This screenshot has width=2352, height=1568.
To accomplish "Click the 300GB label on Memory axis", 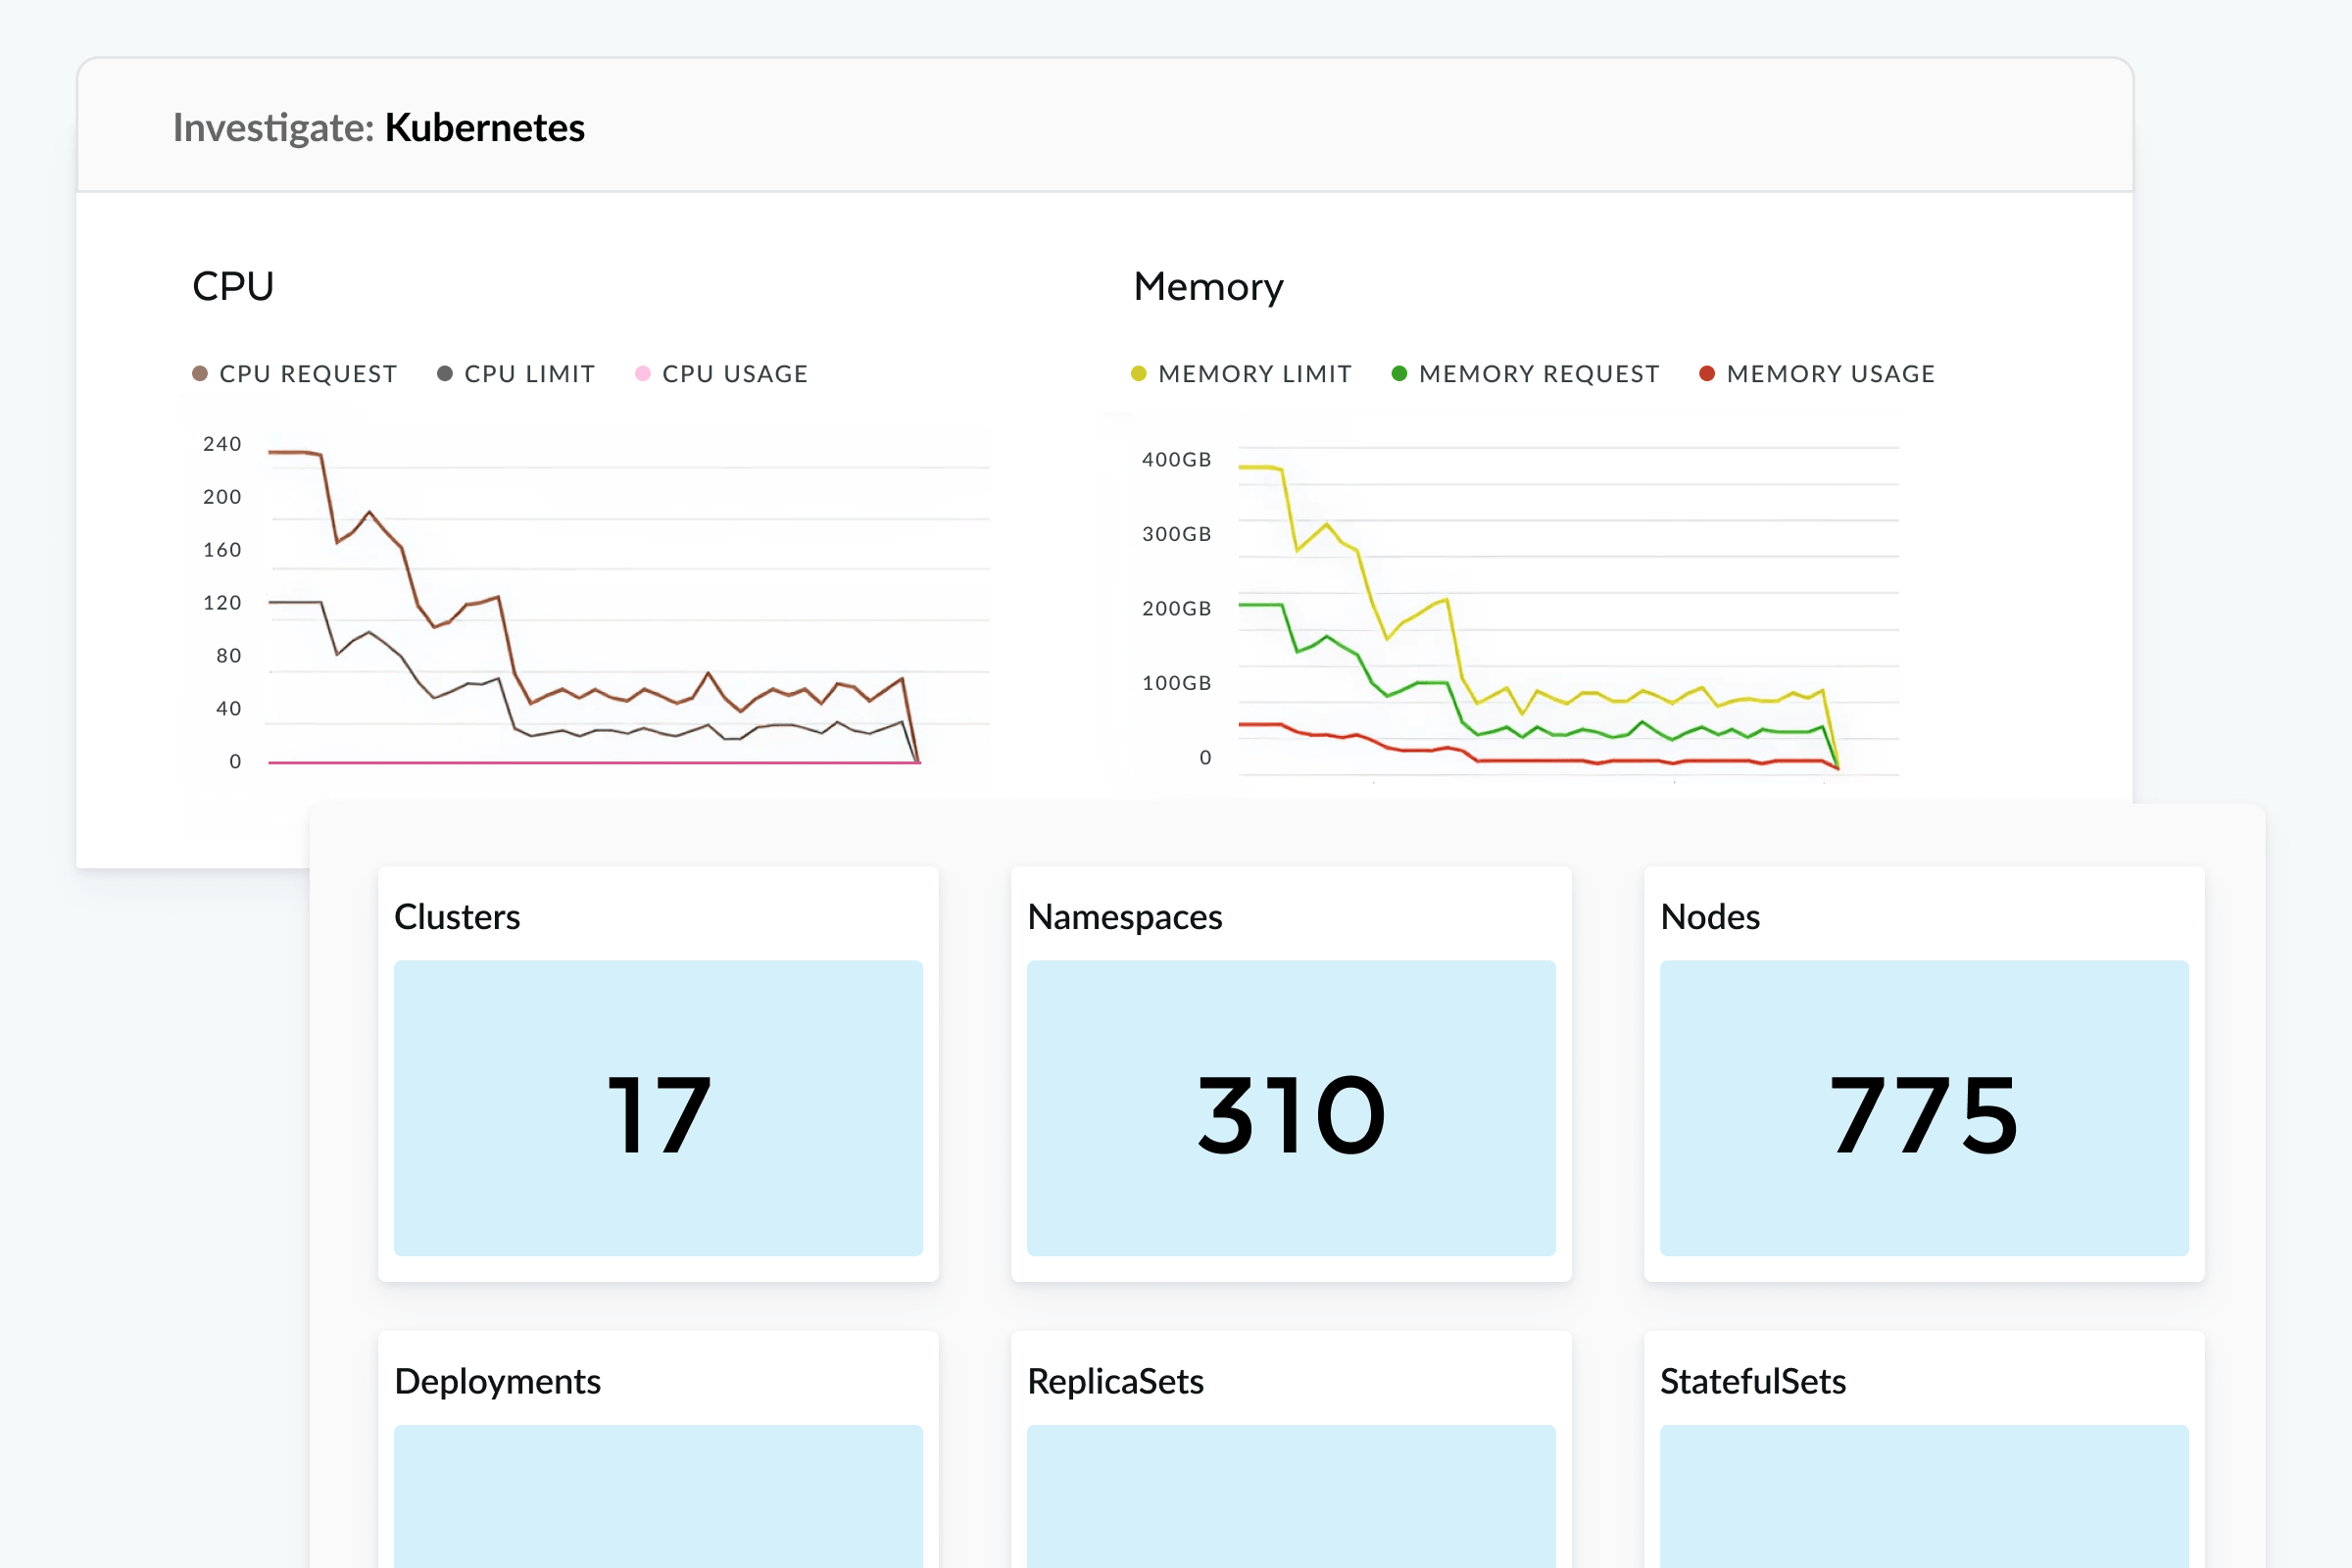I will [1177, 534].
